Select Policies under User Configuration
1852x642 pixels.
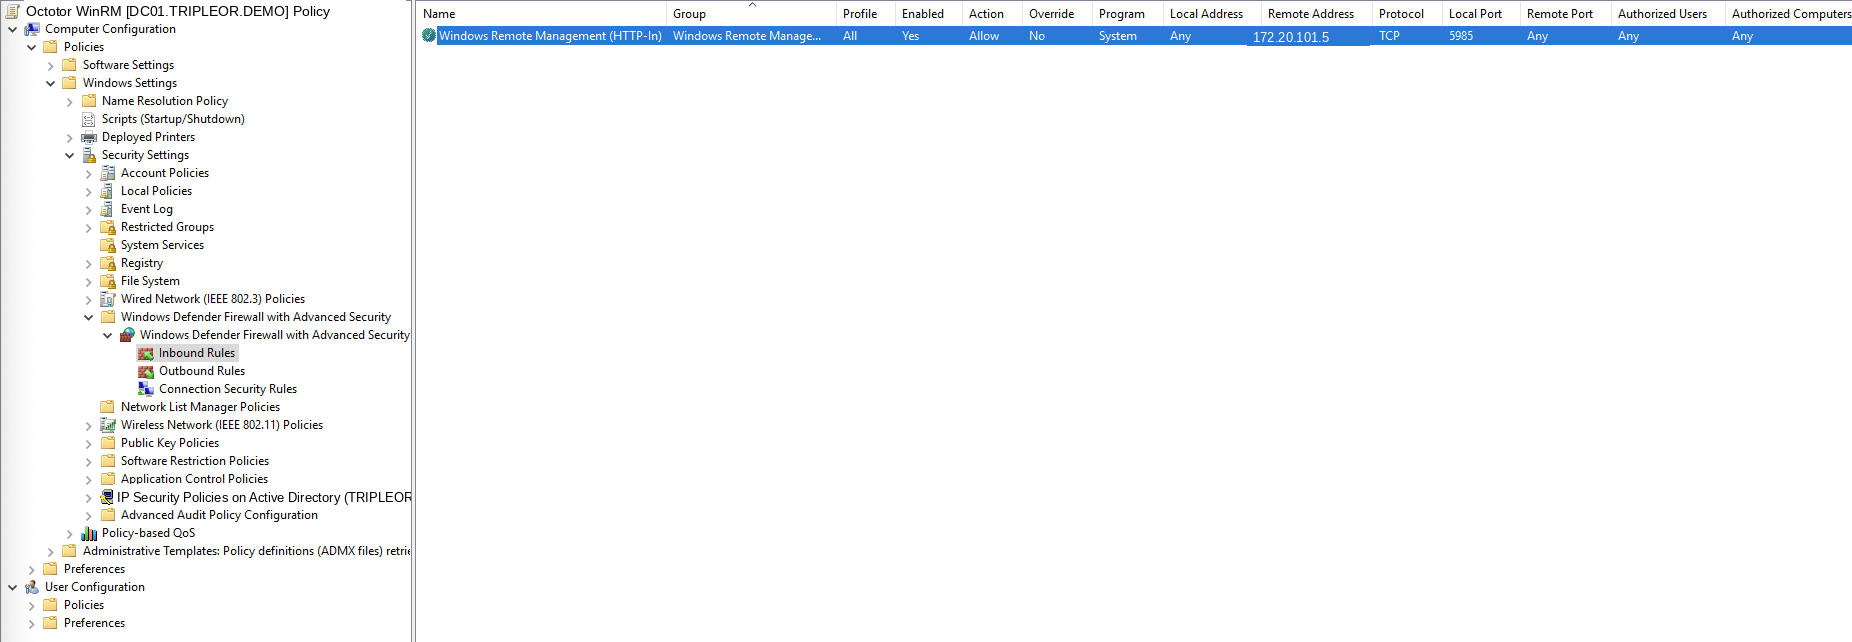(x=84, y=605)
